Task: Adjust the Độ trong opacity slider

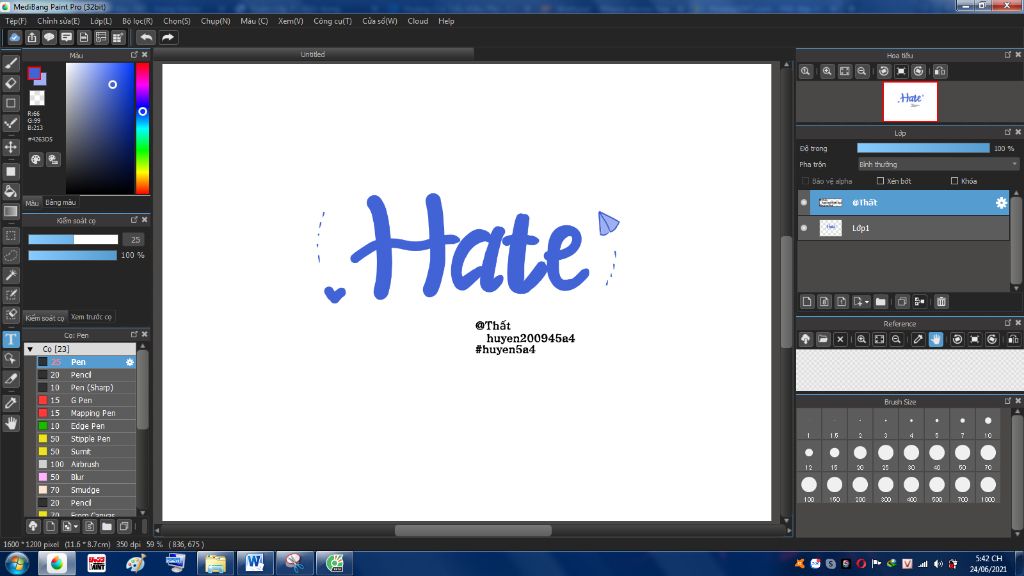Action: click(x=923, y=148)
